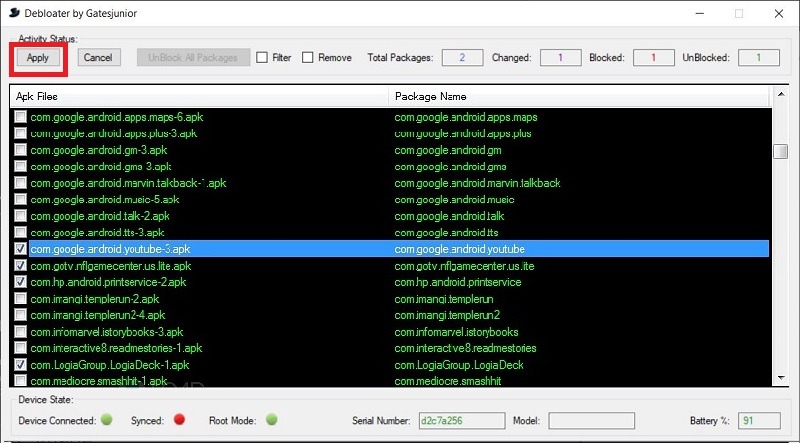Click the vertical scrollbar thumb
800x443 pixels.
(781, 151)
